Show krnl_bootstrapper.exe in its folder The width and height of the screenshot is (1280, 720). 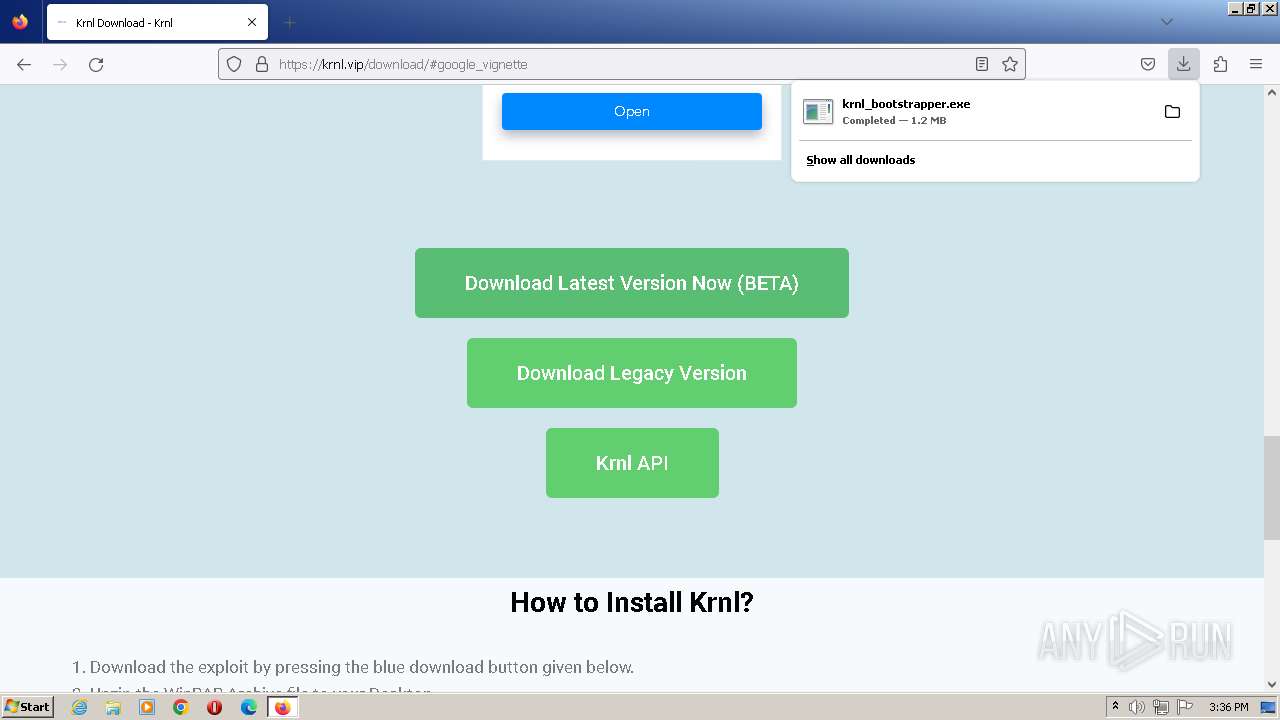(x=1172, y=111)
